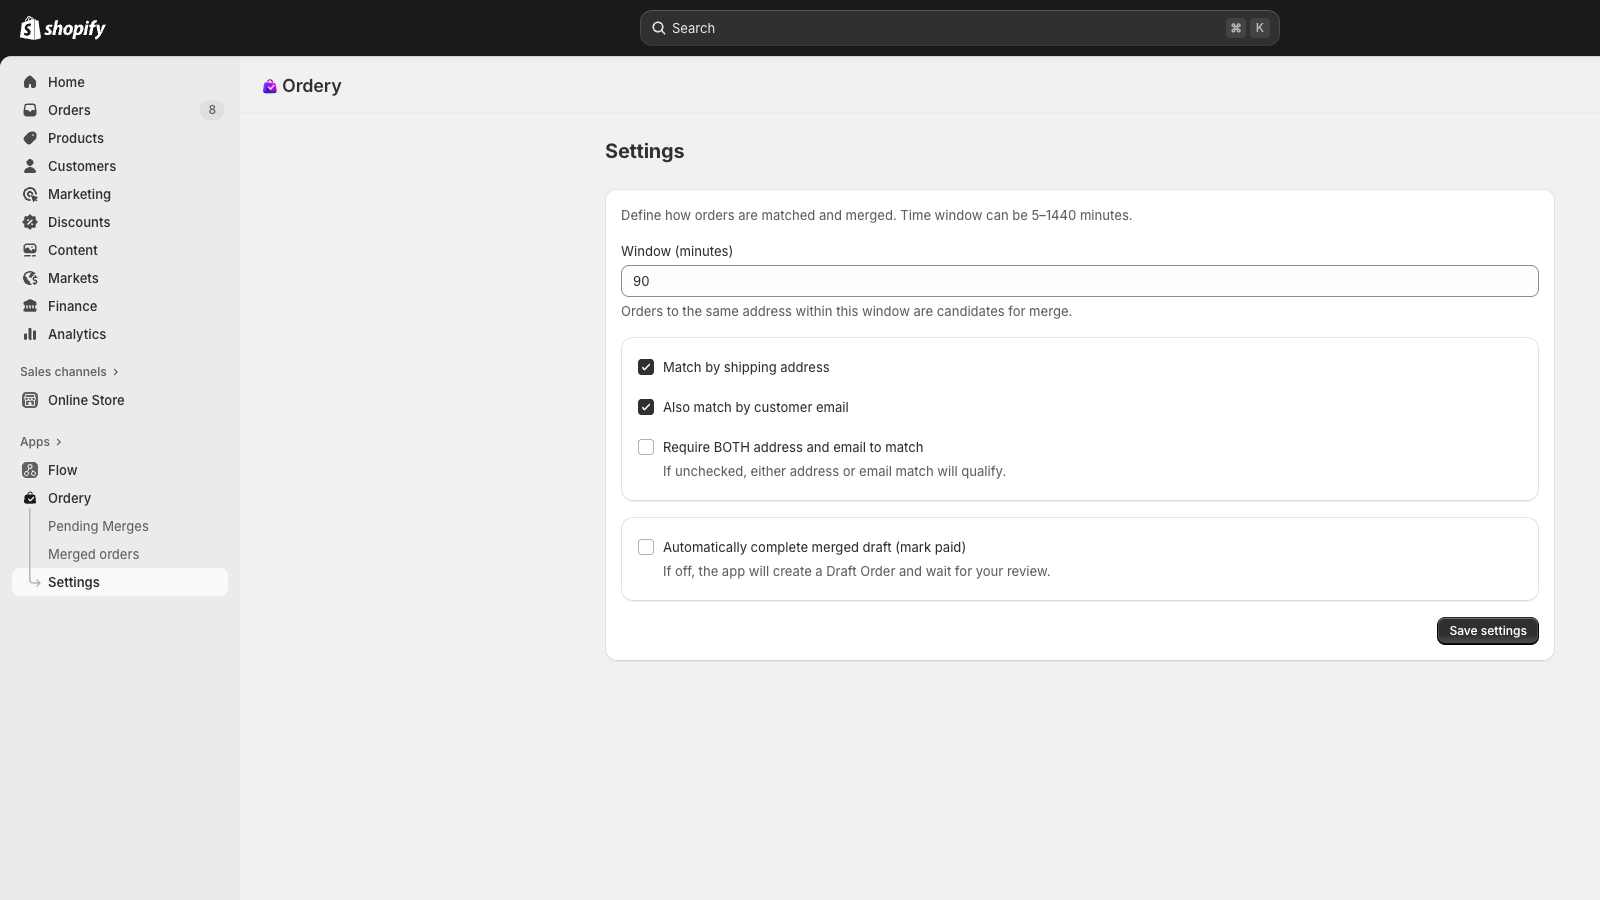
Task: Check Automatically complete merged draft
Action: click(646, 547)
